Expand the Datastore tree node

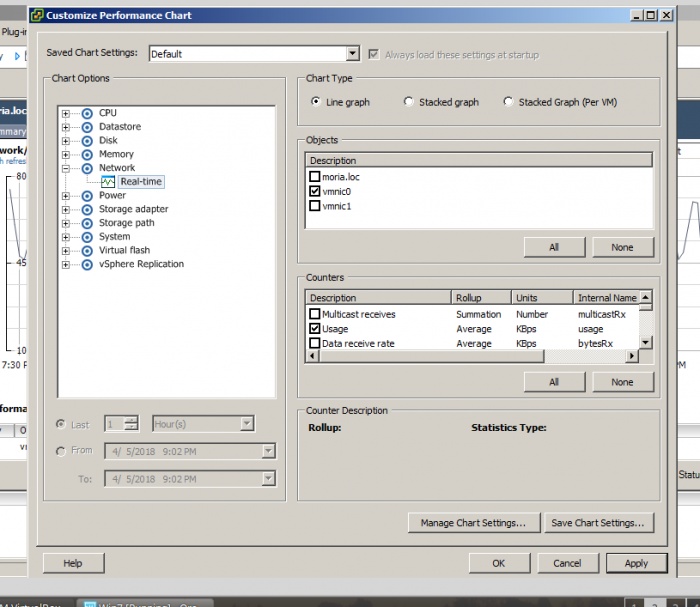66,127
